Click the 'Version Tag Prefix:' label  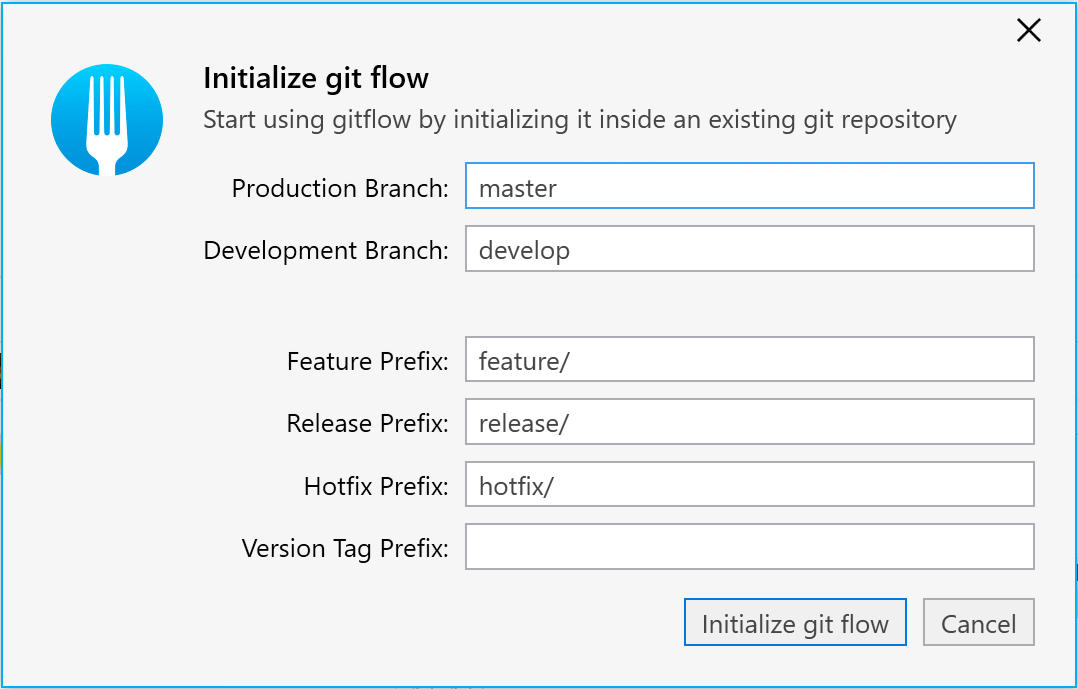pyautogui.click(x=345, y=549)
